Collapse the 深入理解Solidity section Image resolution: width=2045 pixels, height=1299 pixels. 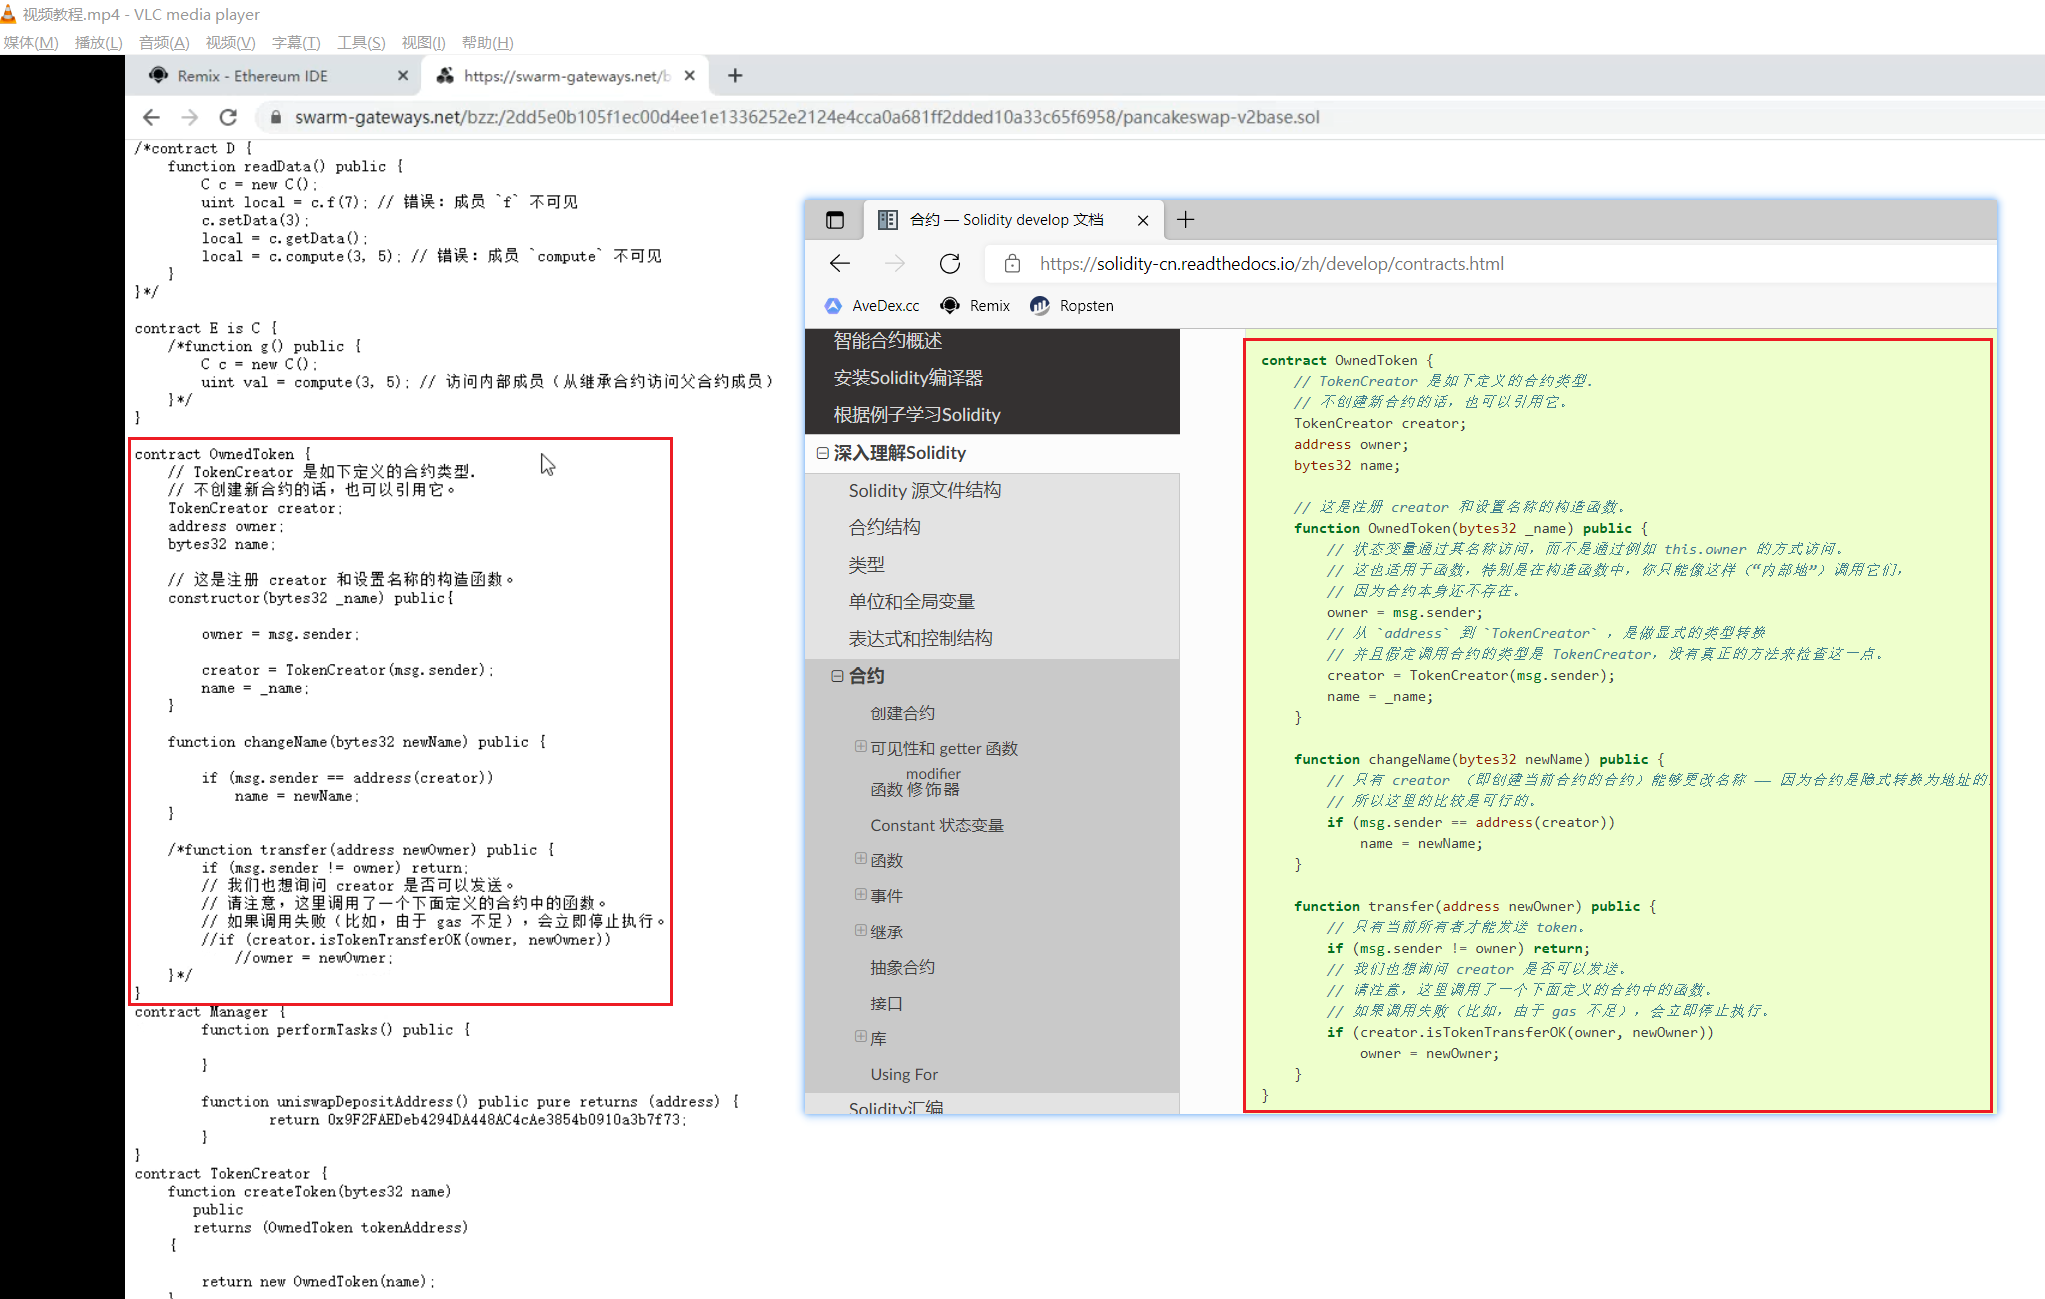822,453
